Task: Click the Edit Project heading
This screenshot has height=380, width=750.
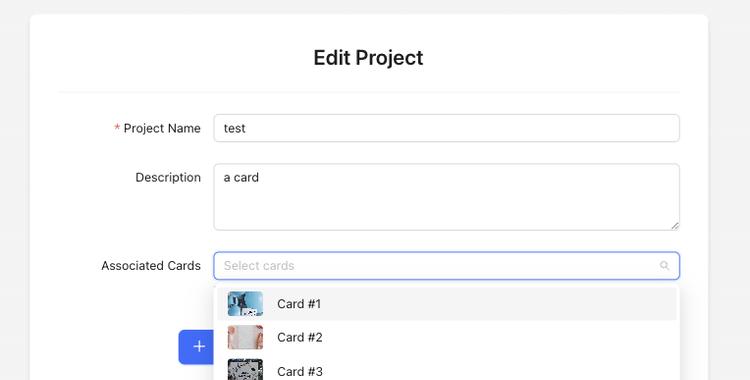Action: (x=368, y=58)
